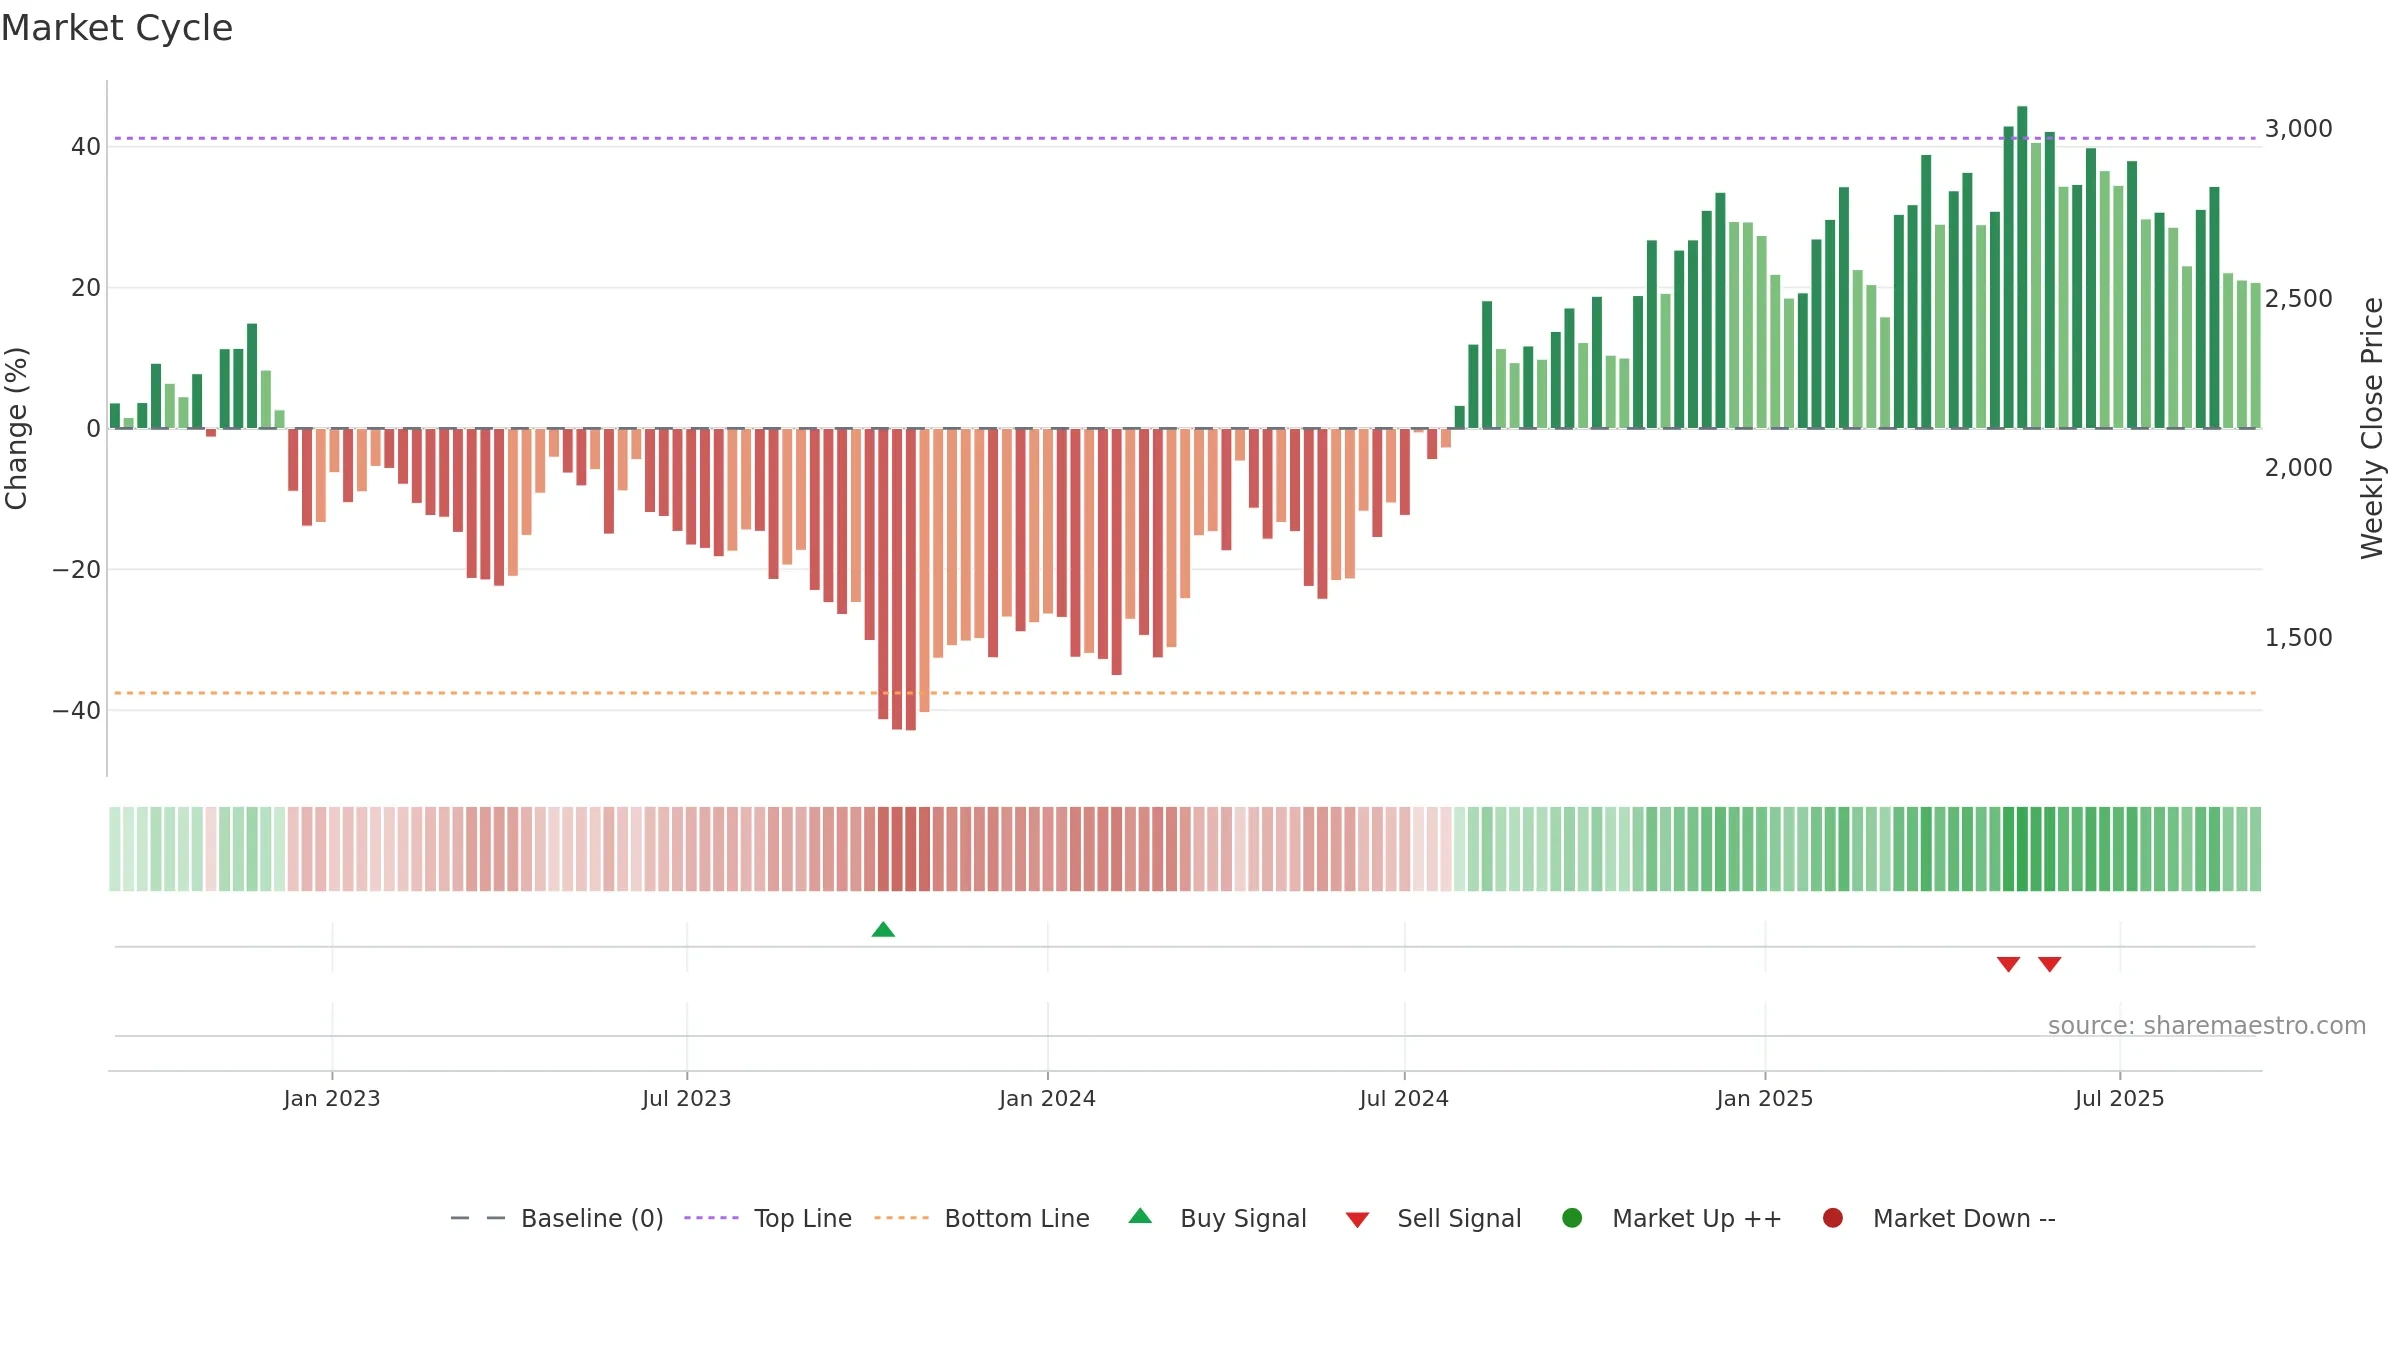Viewport: 2400px width, 1350px height.
Task: Click the 3,000 price tick label
Action: tap(2298, 129)
